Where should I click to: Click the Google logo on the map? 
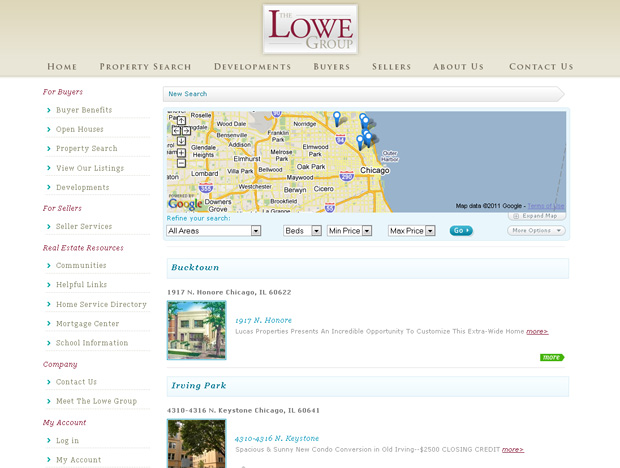[x=185, y=204]
